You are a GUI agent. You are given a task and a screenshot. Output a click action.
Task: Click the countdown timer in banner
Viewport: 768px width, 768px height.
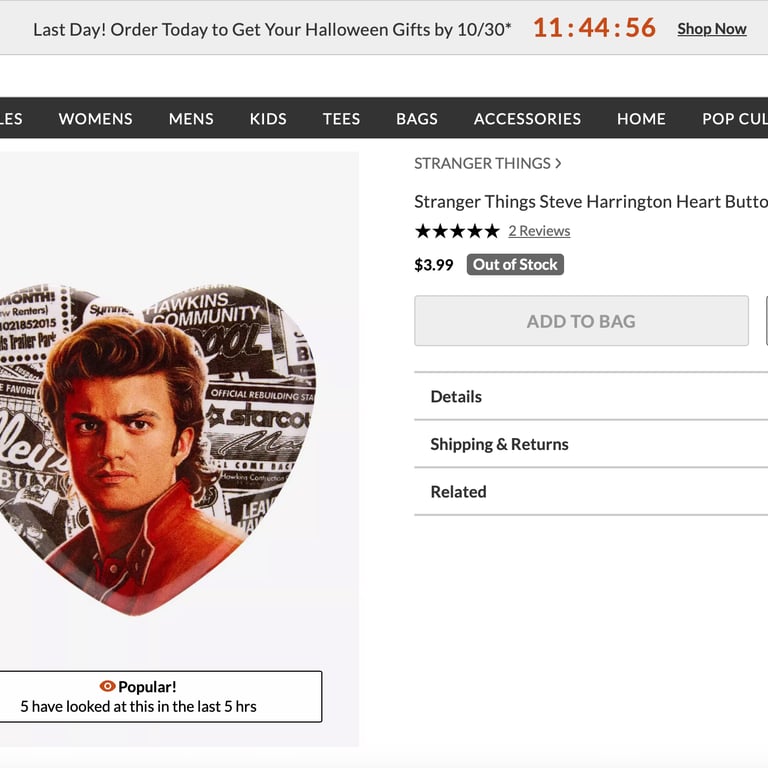coord(594,28)
